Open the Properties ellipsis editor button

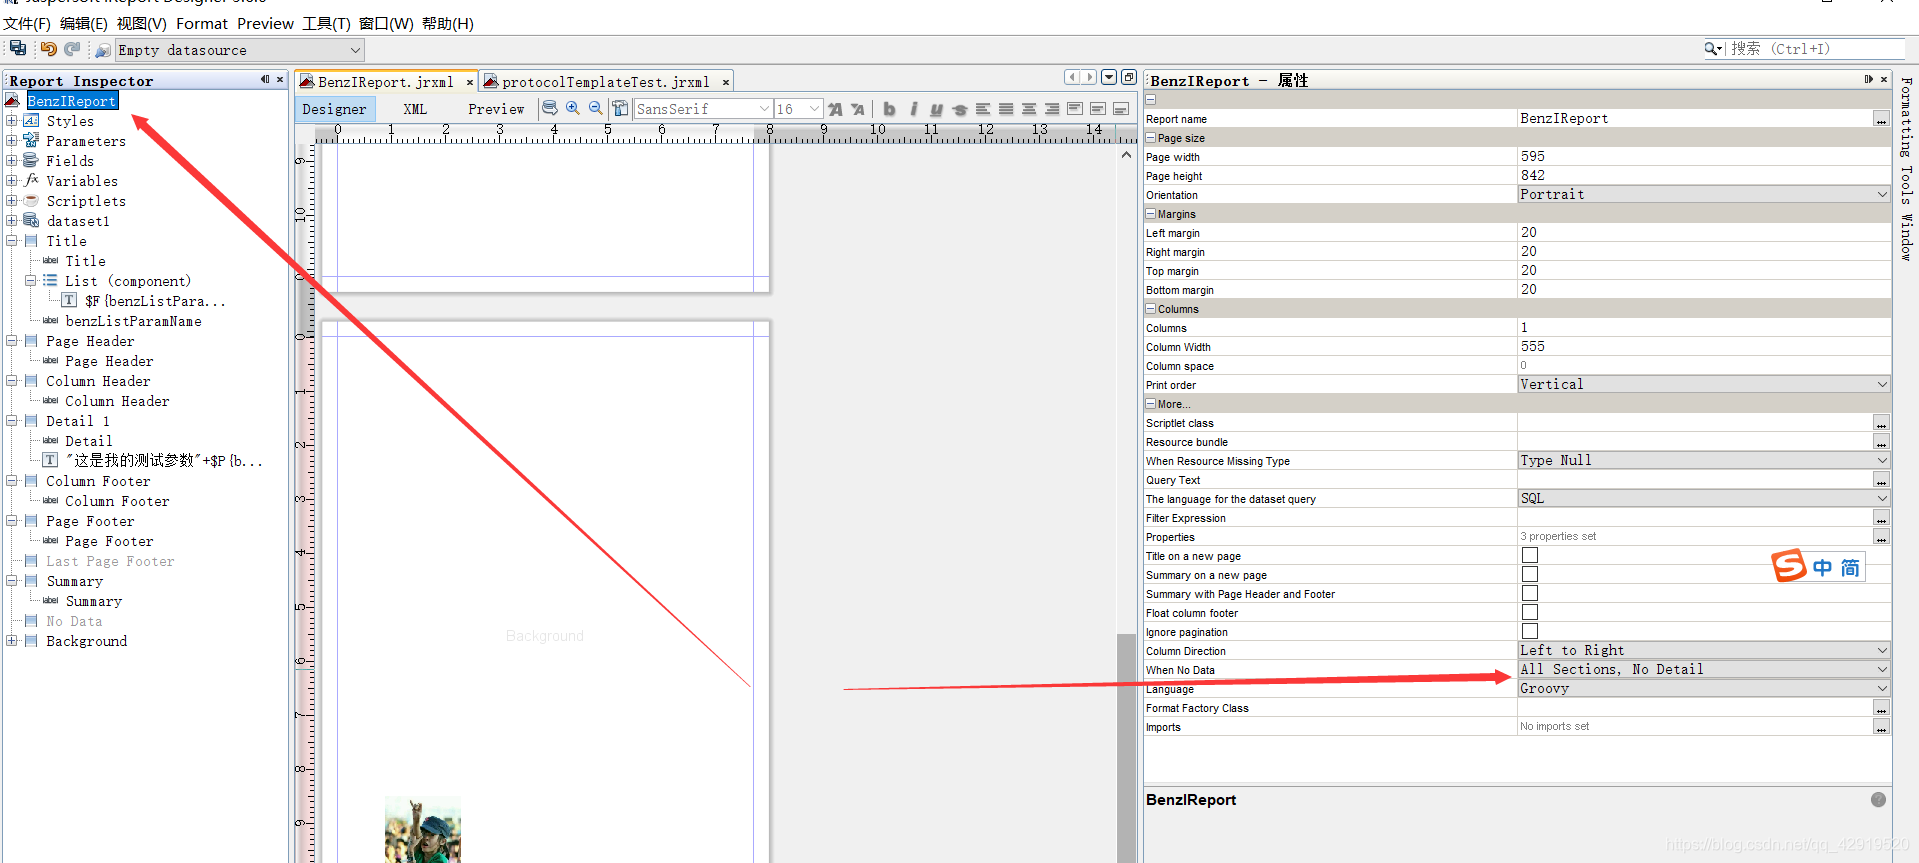coord(1881,537)
